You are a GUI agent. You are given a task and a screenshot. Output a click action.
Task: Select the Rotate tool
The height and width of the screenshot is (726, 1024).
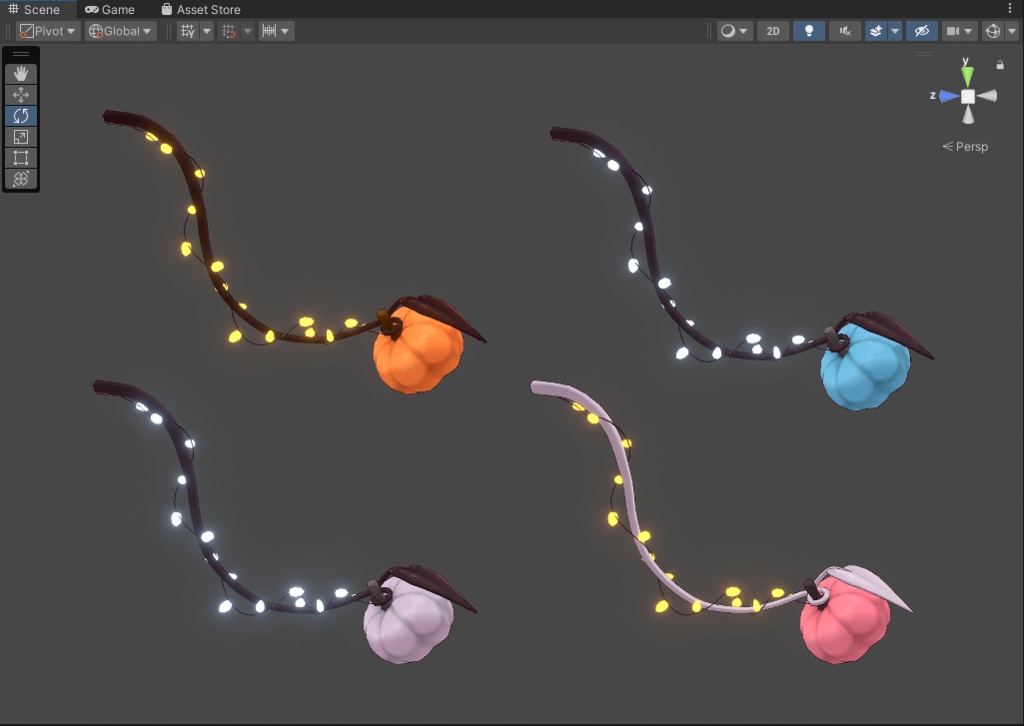(x=20, y=115)
